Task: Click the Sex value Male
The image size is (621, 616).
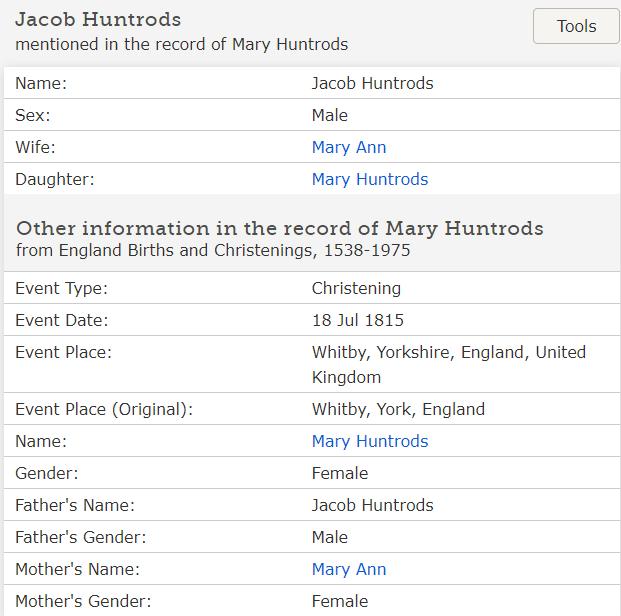Action: coord(329,115)
